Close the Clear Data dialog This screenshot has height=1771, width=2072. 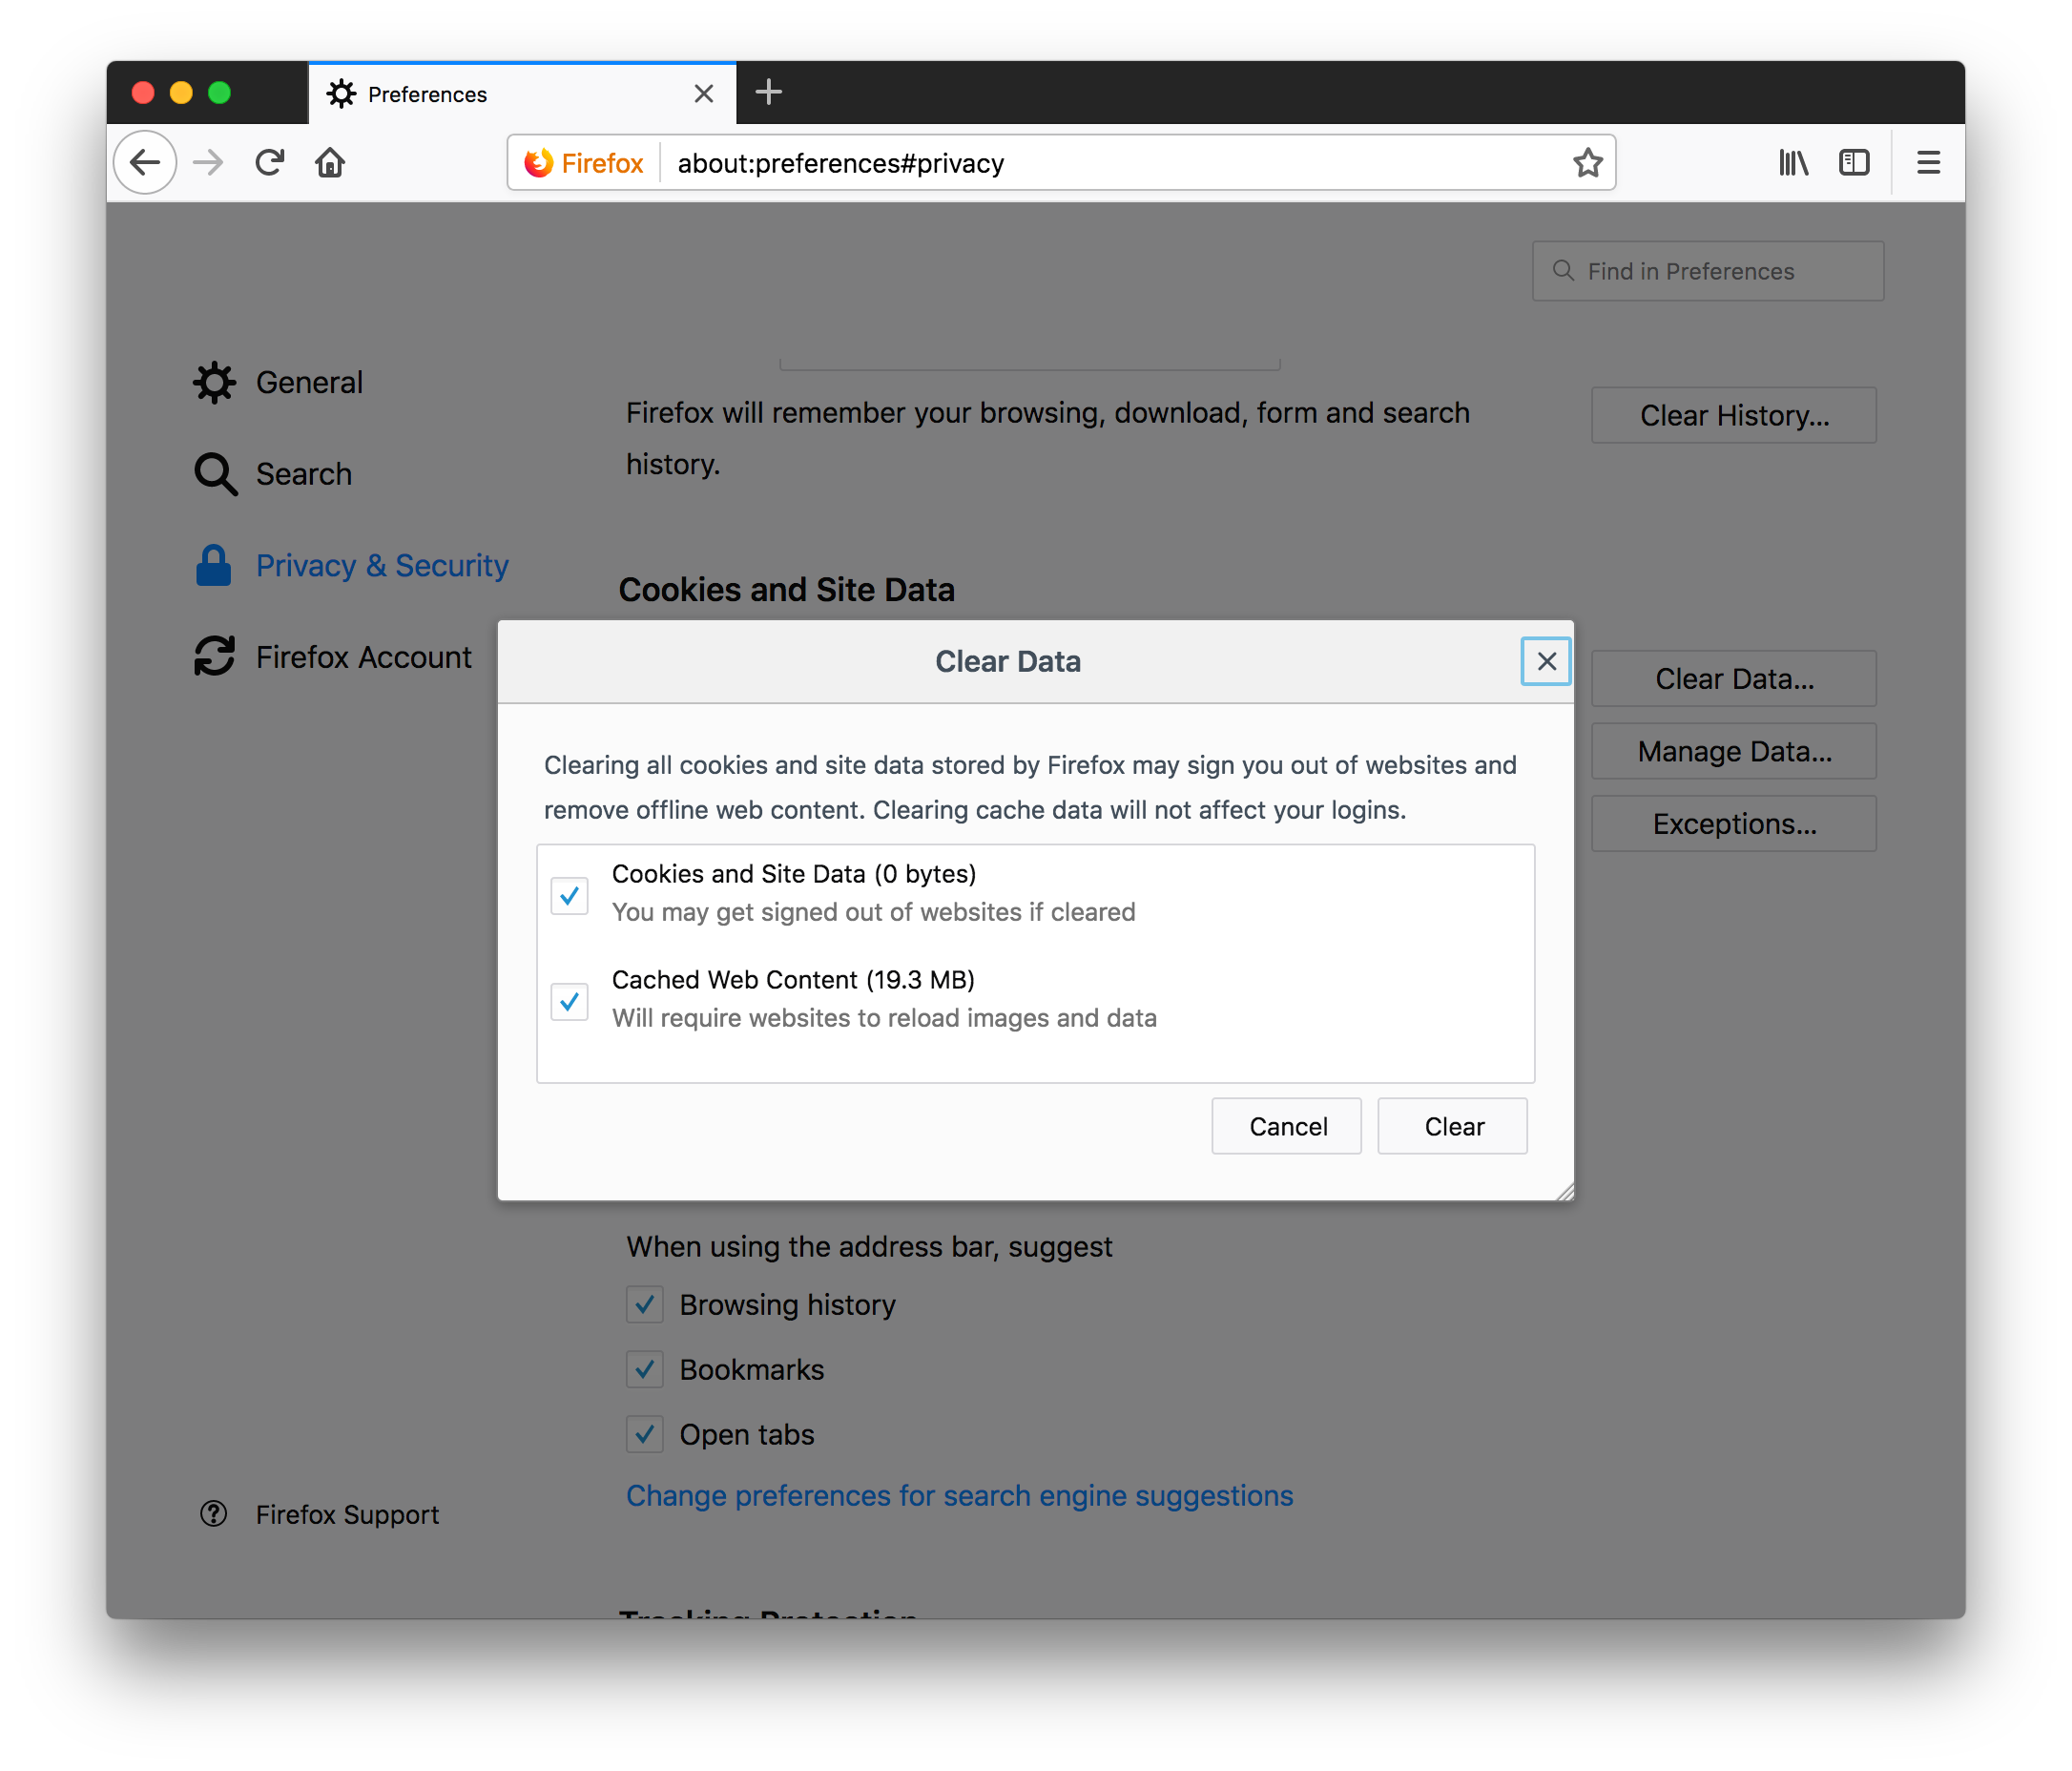point(1544,660)
